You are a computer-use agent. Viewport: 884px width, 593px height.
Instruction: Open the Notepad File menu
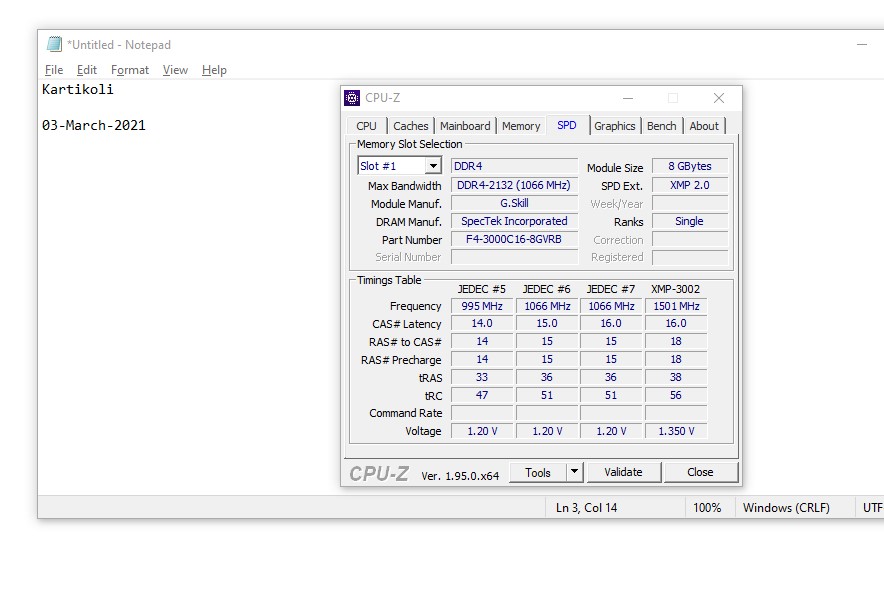point(54,70)
